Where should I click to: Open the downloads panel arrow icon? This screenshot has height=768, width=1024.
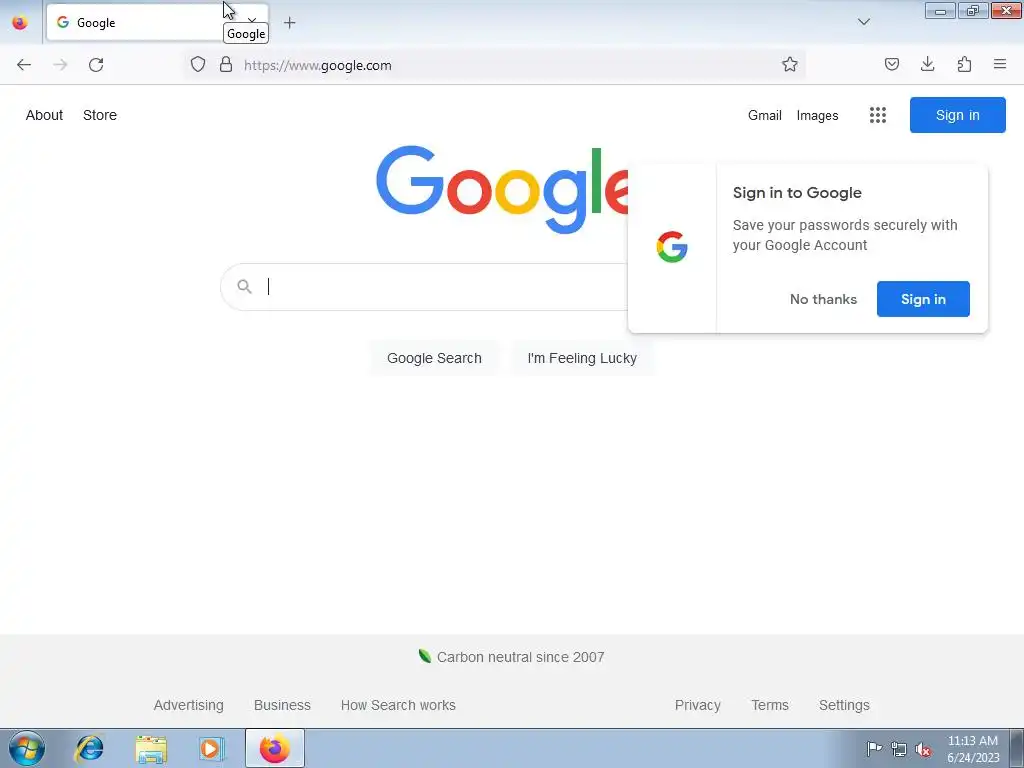927,65
